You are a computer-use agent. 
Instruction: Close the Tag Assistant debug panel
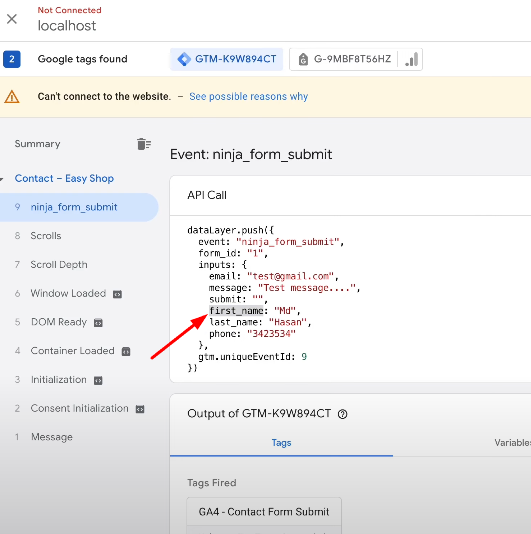point(12,19)
